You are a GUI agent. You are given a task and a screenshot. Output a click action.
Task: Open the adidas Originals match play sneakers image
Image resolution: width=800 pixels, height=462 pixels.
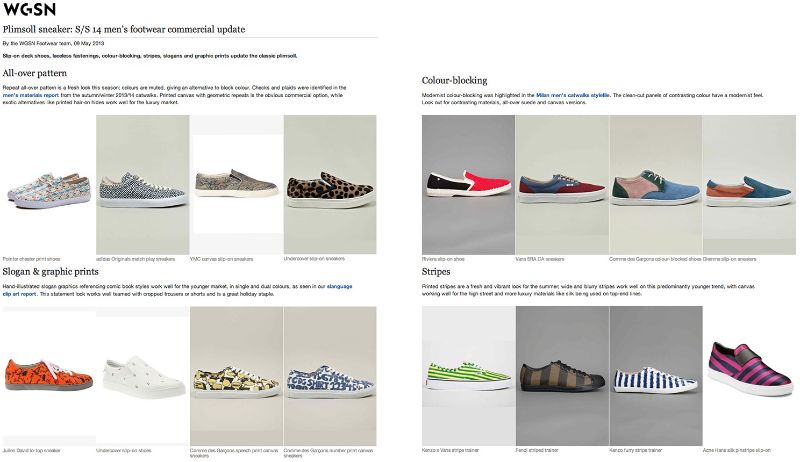click(142, 185)
